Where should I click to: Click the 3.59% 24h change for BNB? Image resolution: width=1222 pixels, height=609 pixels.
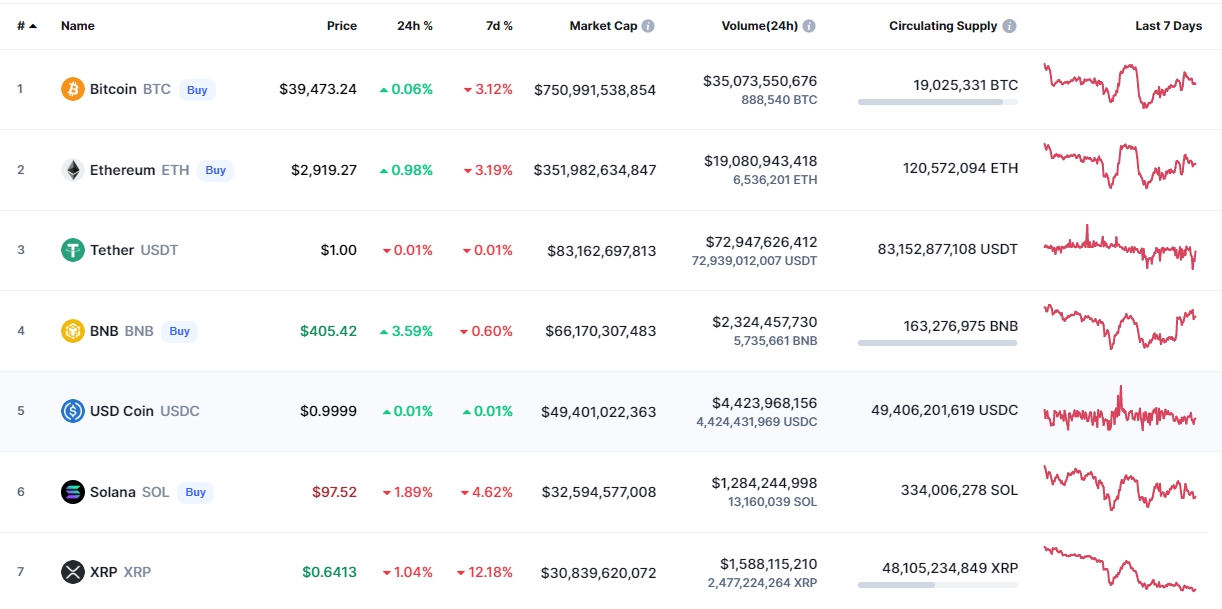[x=406, y=331]
